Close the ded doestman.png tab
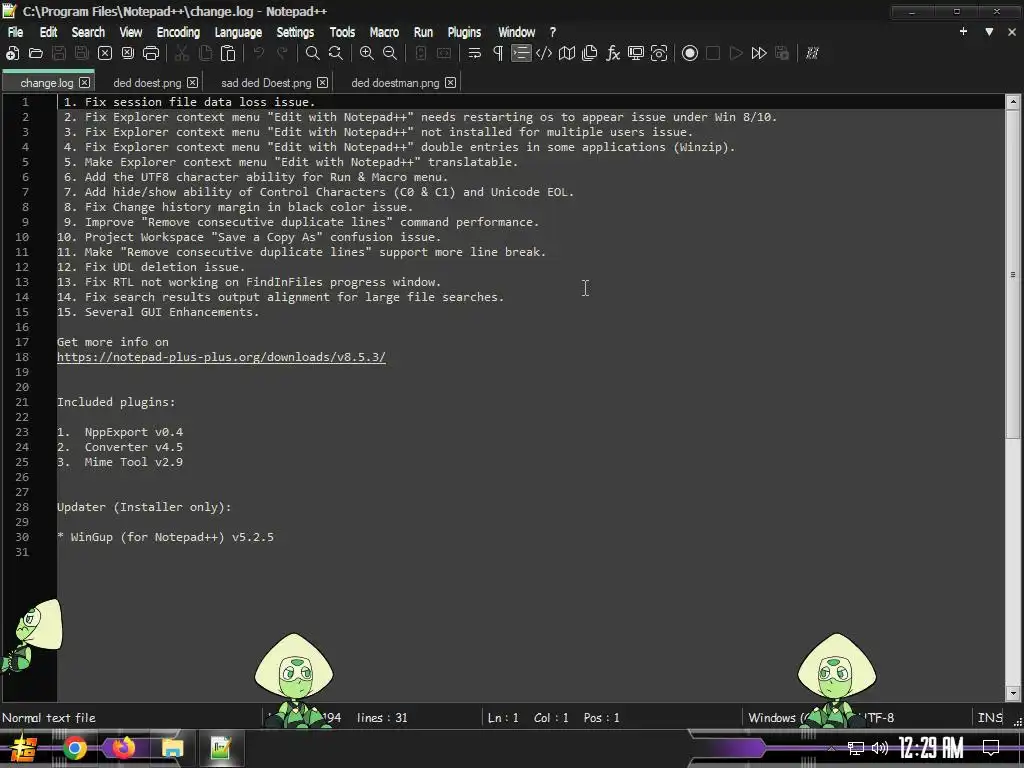 [x=451, y=83]
